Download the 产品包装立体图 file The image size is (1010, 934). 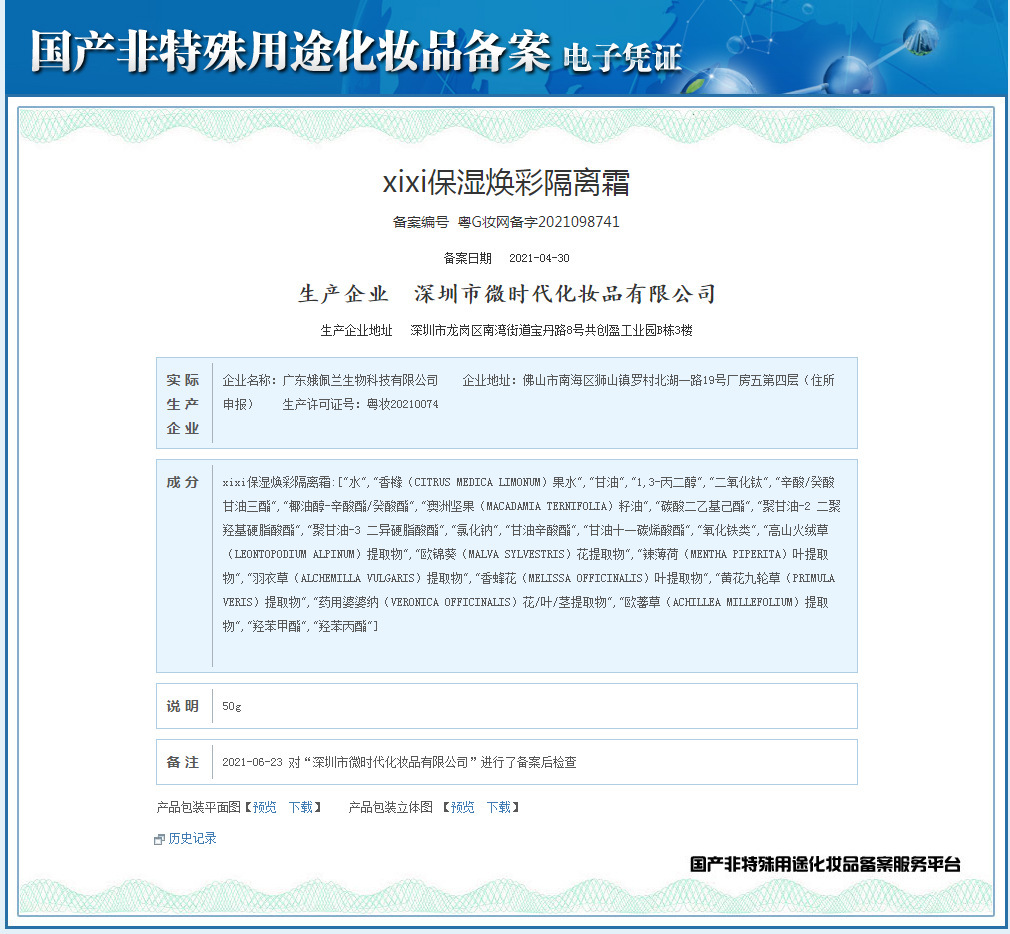coord(499,807)
